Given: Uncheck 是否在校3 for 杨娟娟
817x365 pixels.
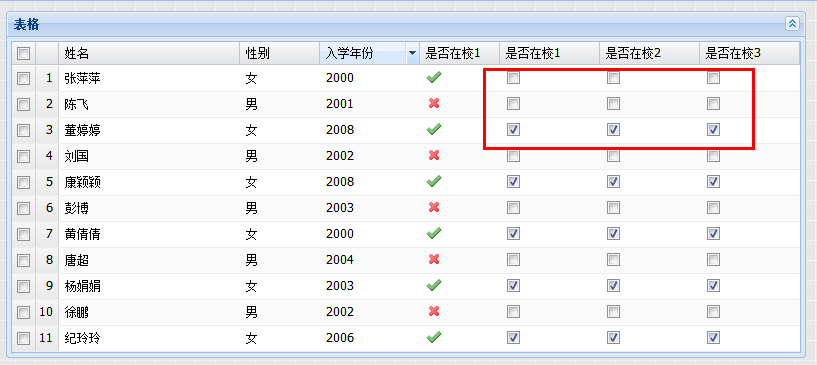Looking at the screenshot, I should coord(713,286).
